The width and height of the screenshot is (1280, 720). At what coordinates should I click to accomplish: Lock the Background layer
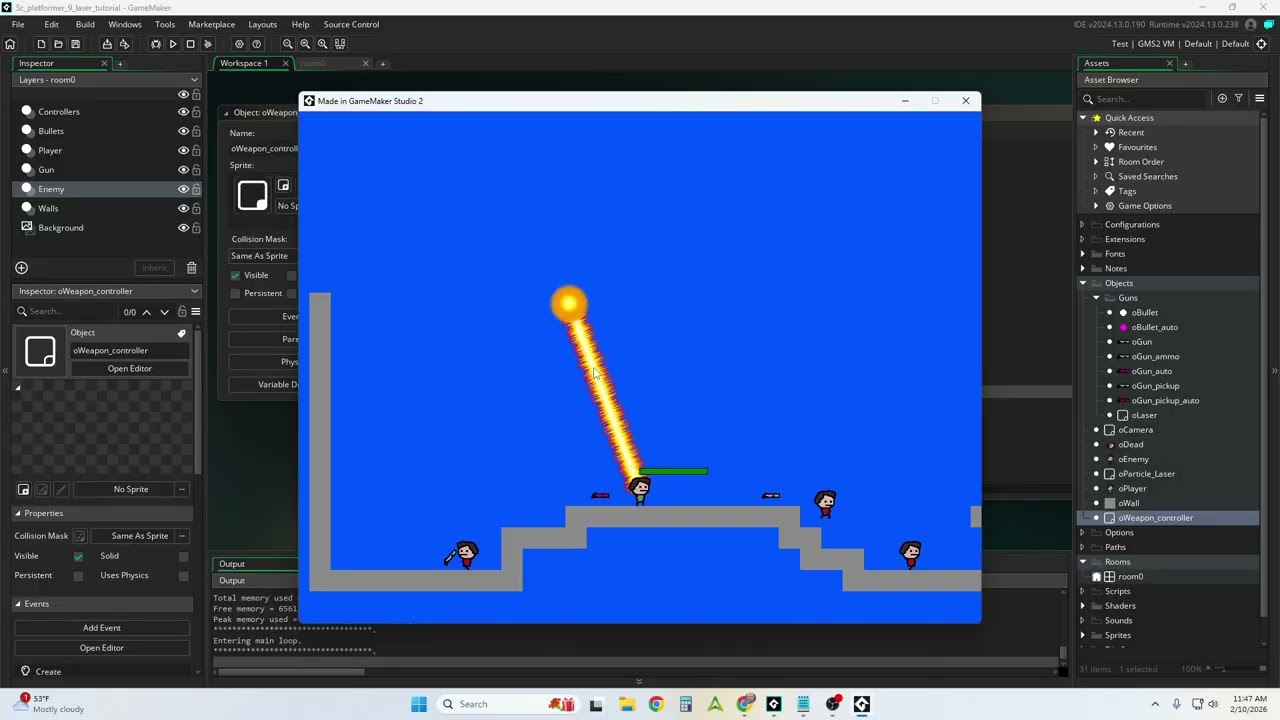(196, 228)
